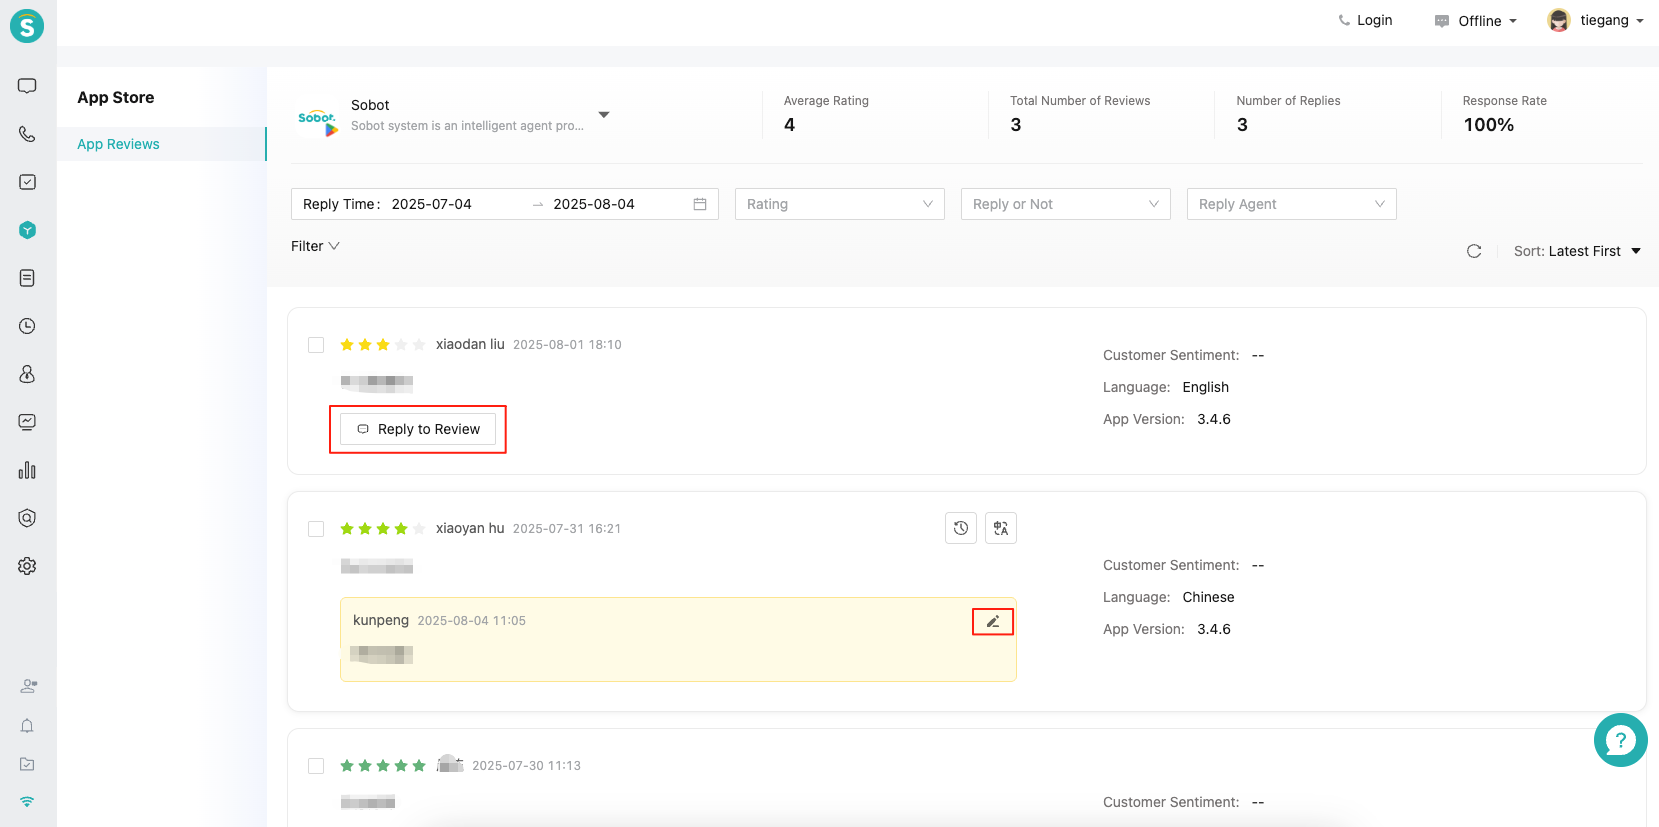This screenshot has height=827, width=1659.
Task: Click the edit pencil icon on kunpeng's reply
Action: click(x=993, y=622)
